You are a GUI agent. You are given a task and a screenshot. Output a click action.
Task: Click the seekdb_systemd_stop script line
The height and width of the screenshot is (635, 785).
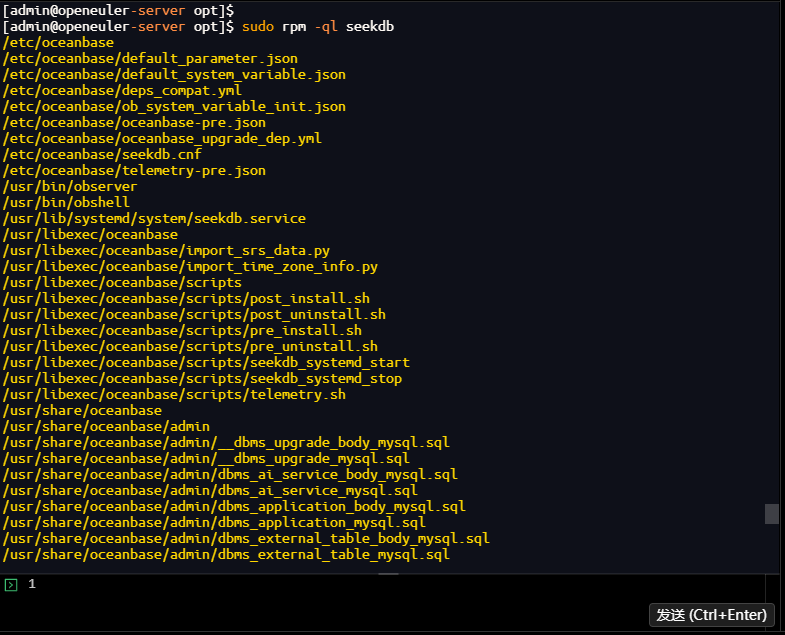(x=202, y=378)
